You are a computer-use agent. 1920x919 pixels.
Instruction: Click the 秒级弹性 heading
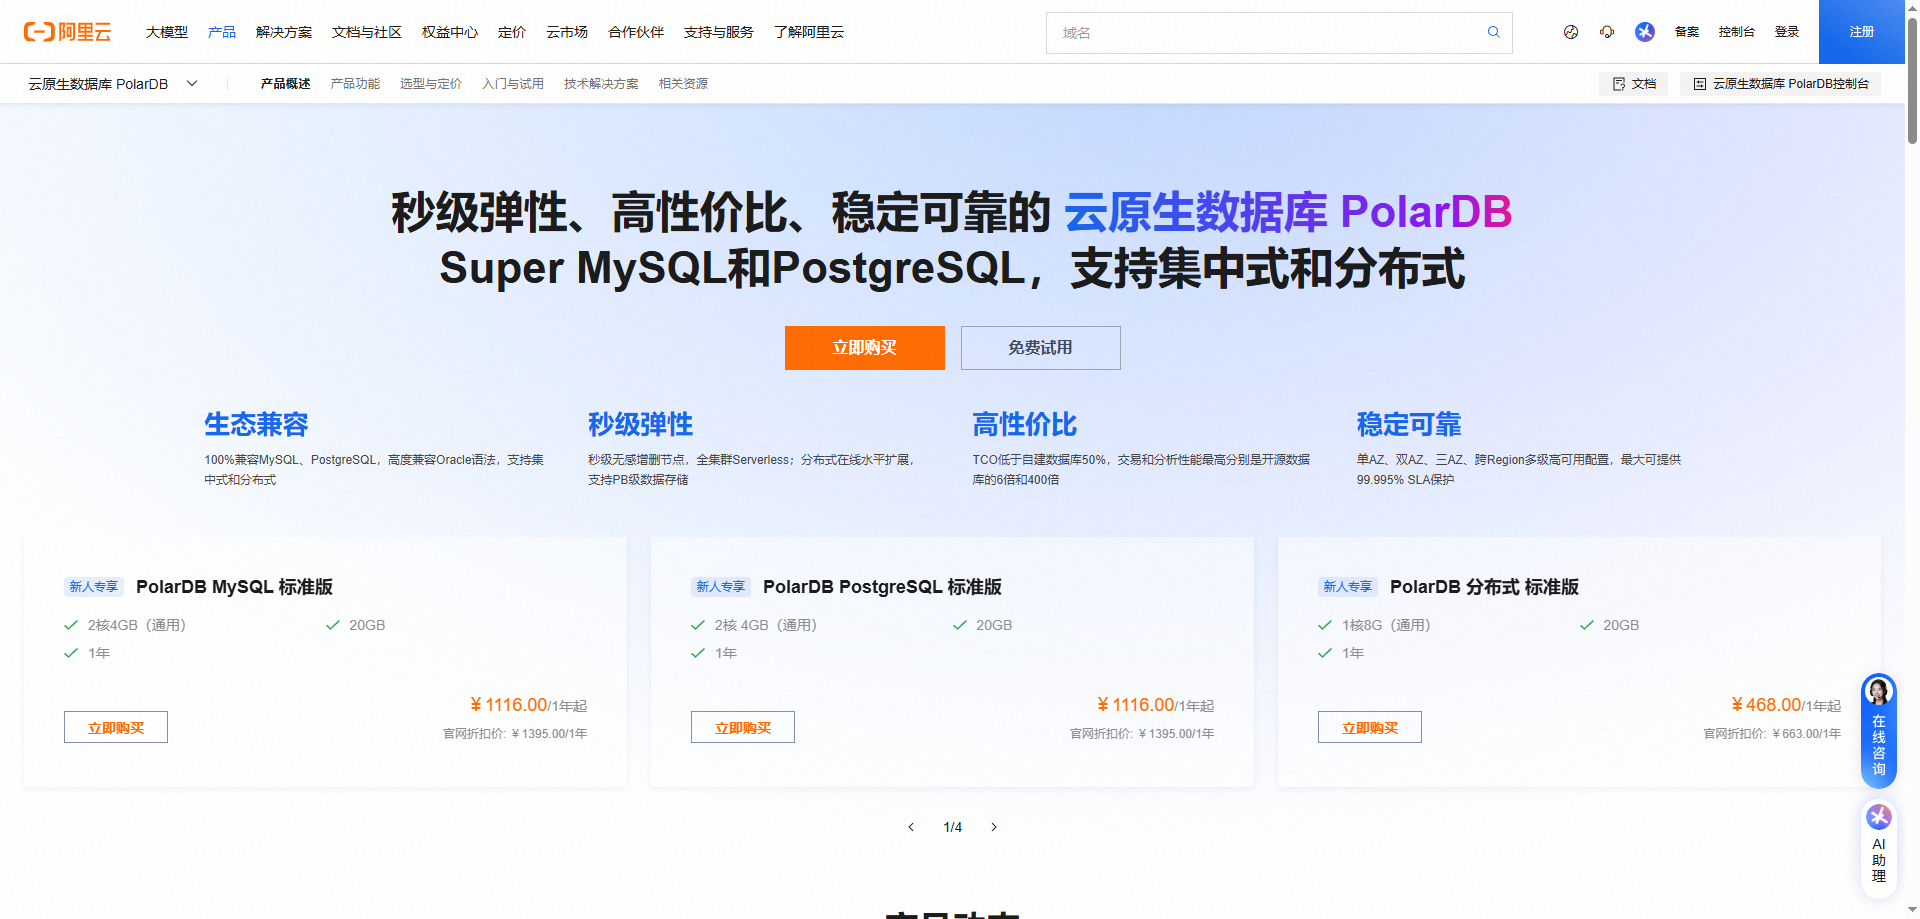pyautogui.click(x=641, y=424)
